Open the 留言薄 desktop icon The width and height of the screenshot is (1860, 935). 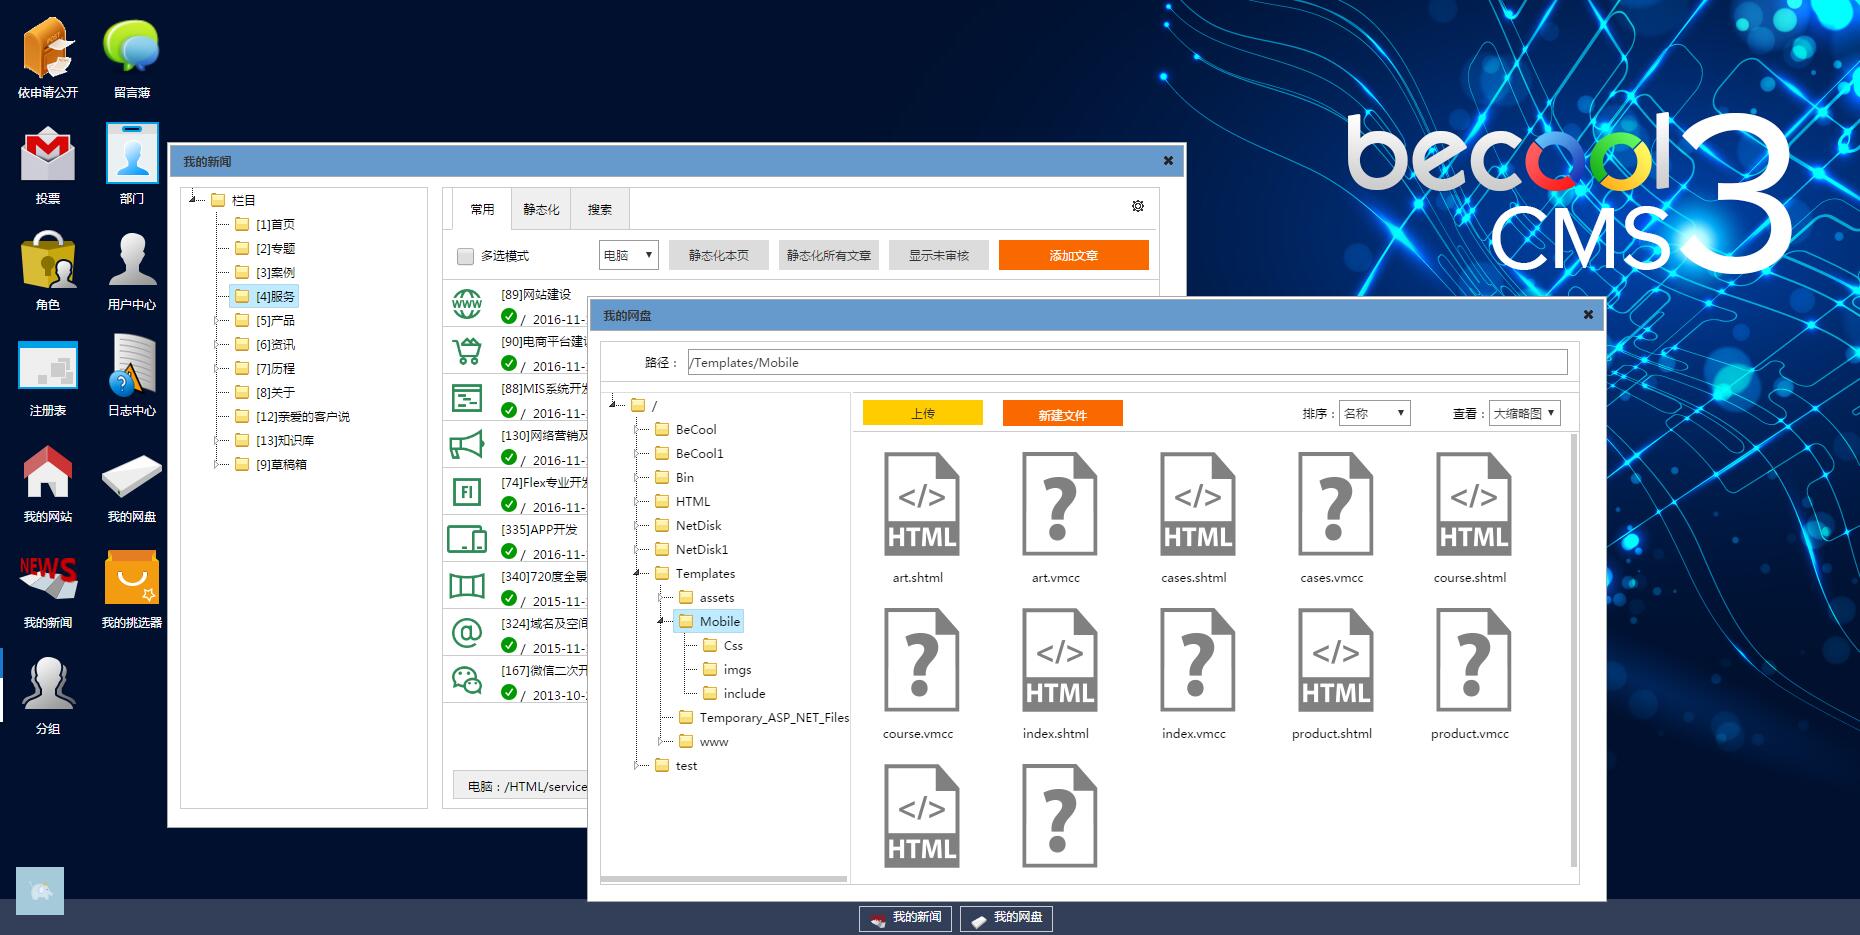131,49
